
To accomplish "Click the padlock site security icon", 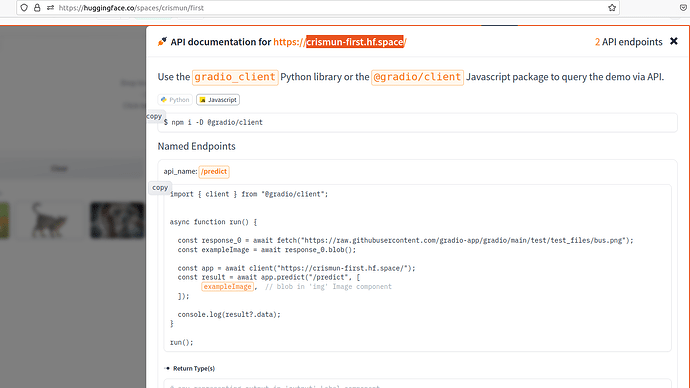I will point(37,7).
